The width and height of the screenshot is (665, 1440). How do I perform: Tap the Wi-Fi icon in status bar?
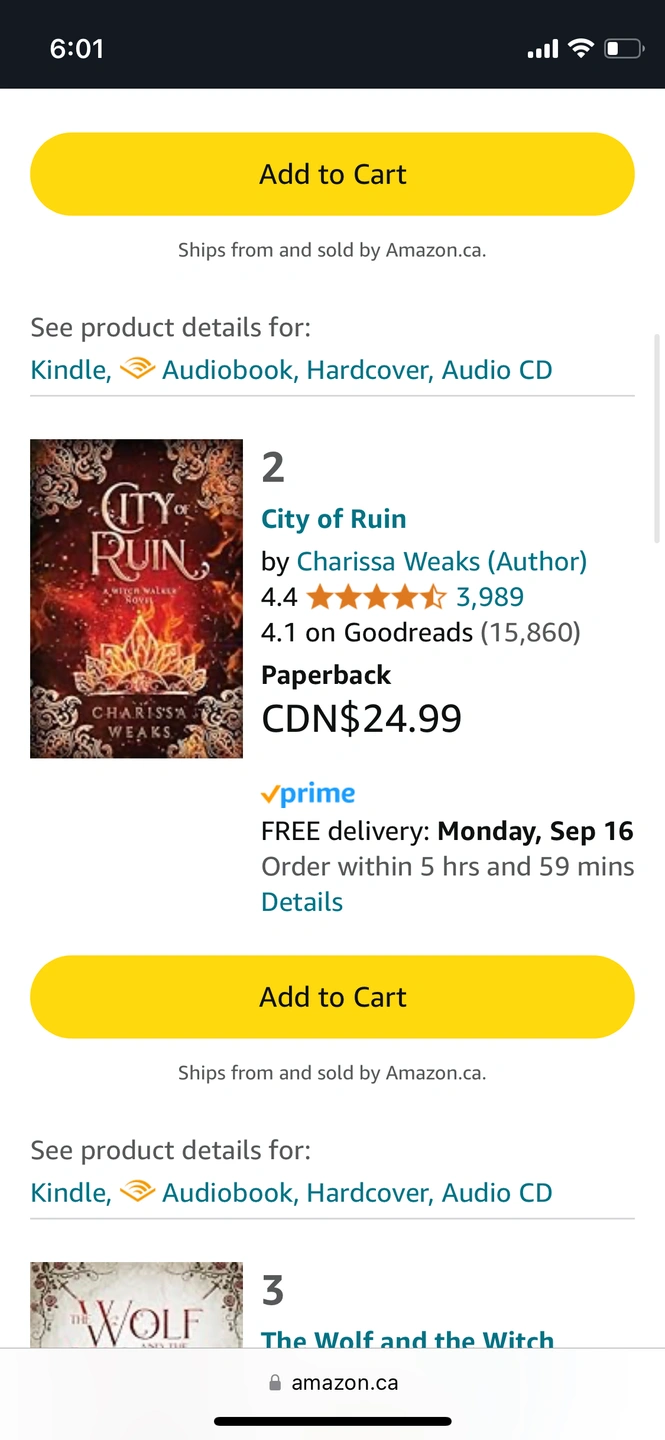coord(580,48)
